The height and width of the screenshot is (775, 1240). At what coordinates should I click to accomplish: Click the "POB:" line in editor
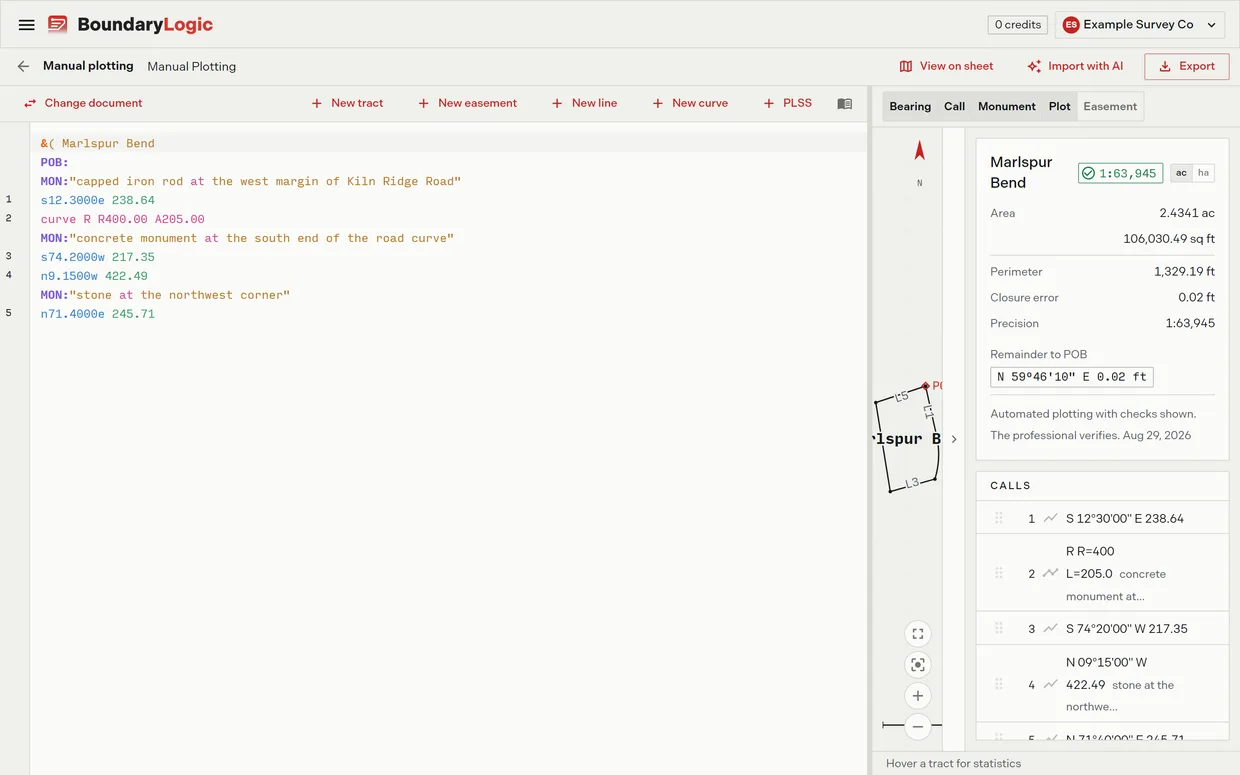55,162
